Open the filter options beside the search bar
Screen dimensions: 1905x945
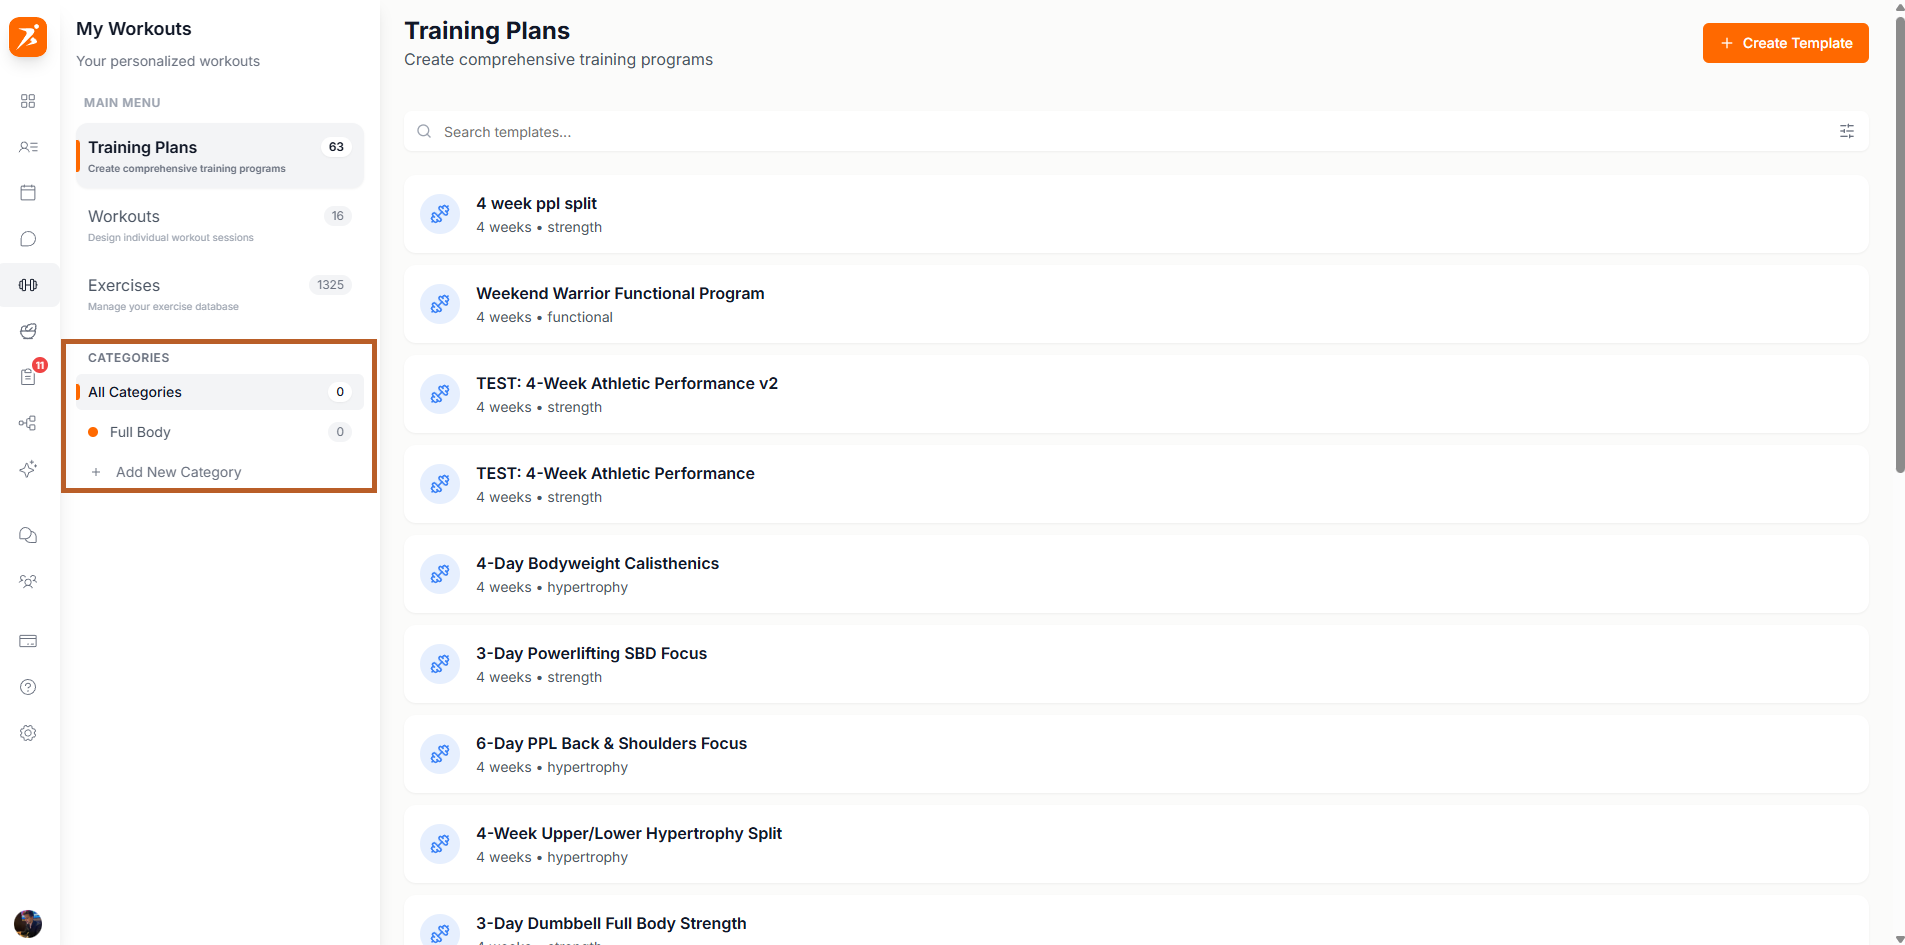pyautogui.click(x=1846, y=131)
